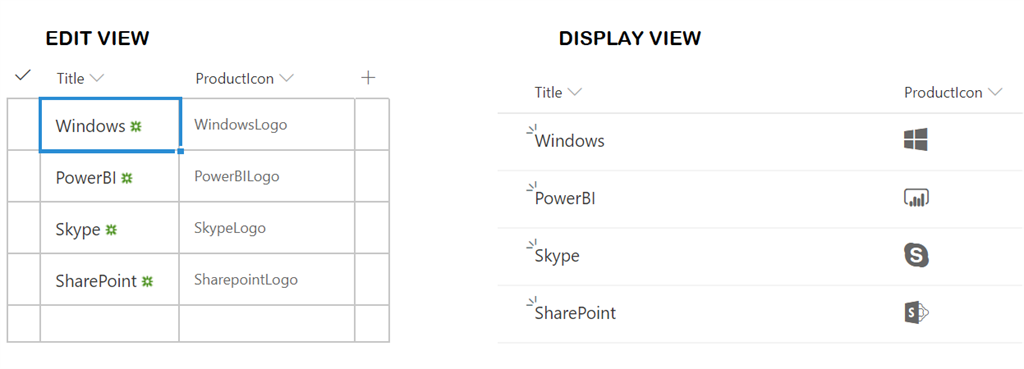
Task: Add a column with the plus icon
Action: 368,78
